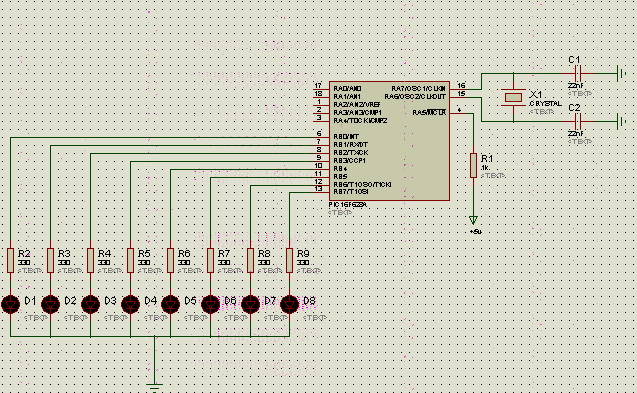Viewport: 637px width, 393px height.
Task: Select the D2 LED symbol
Action: (50, 304)
